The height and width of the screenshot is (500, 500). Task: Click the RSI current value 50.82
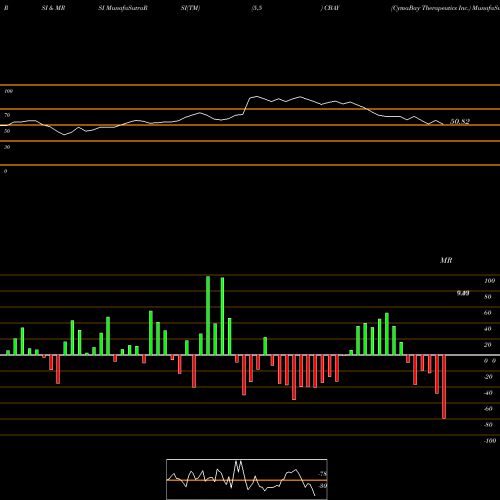coord(460,121)
